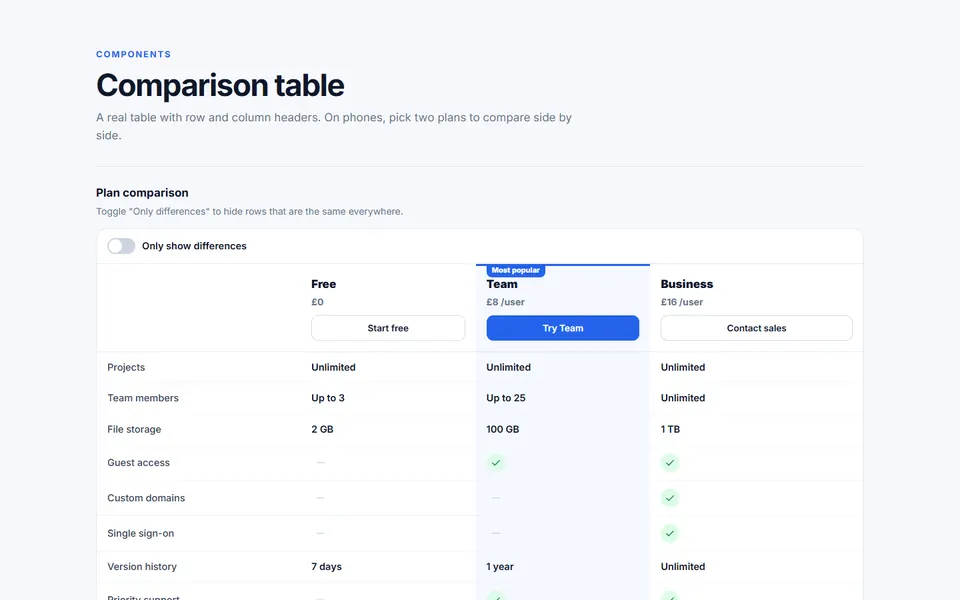Click the 2 GB storage cell
The image size is (960, 600).
[x=322, y=429]
